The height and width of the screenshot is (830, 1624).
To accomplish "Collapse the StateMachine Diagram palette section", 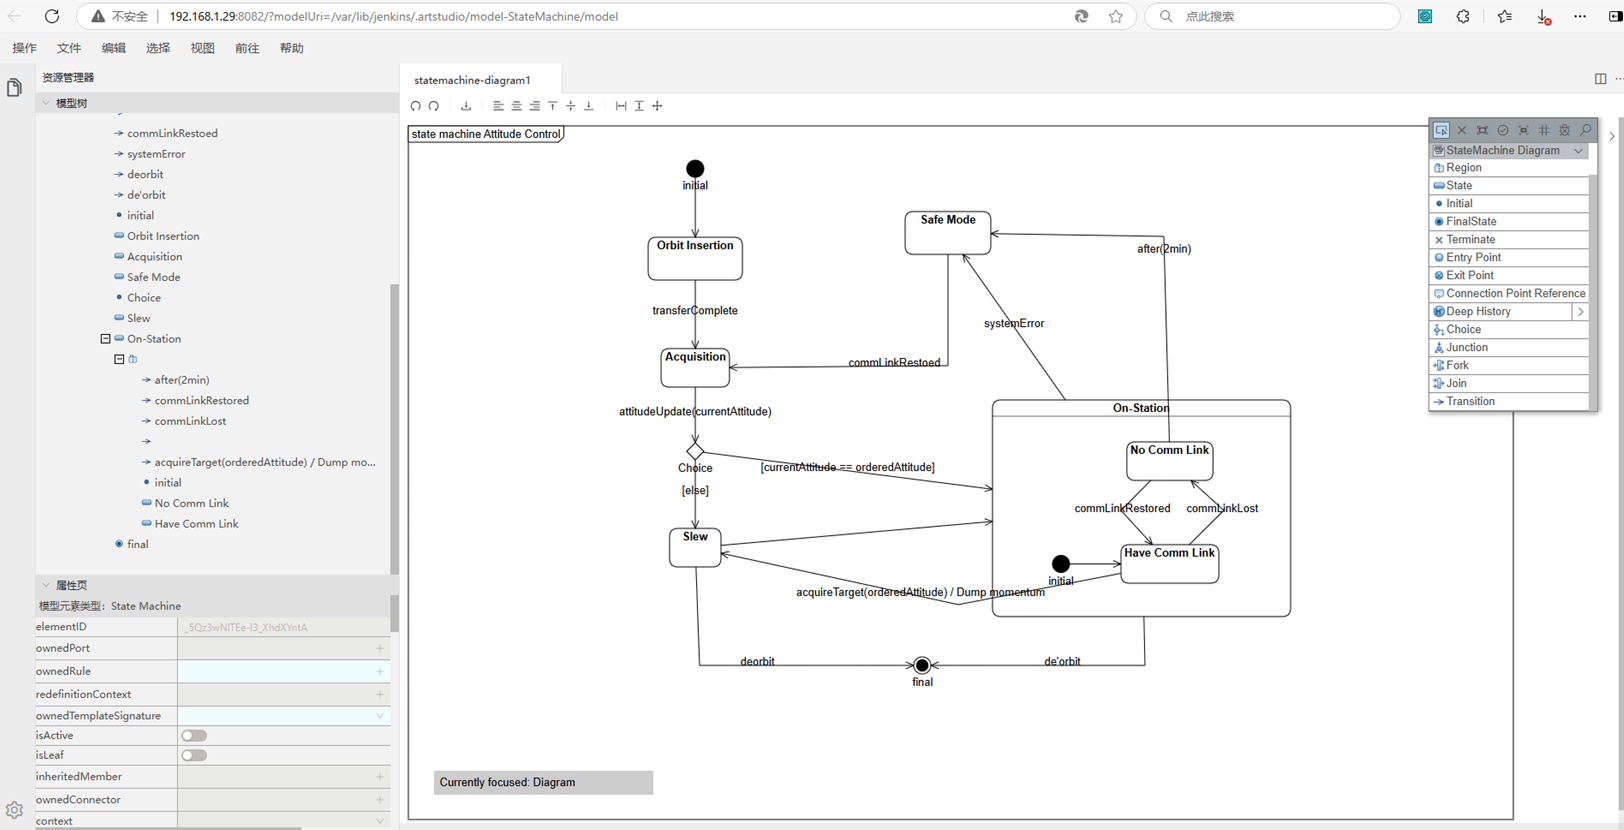I will [1578, 151].
